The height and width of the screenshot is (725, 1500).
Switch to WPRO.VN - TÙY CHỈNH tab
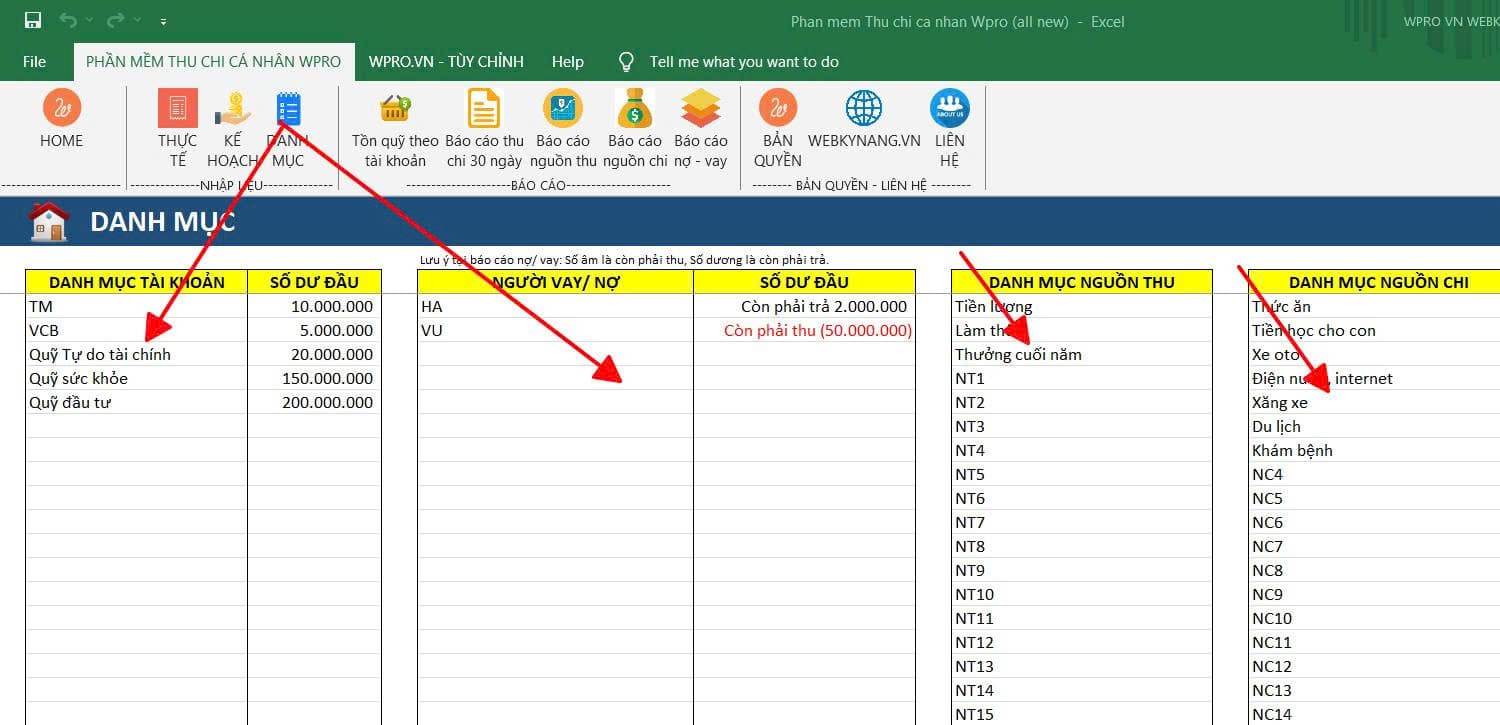pos(446,62)
